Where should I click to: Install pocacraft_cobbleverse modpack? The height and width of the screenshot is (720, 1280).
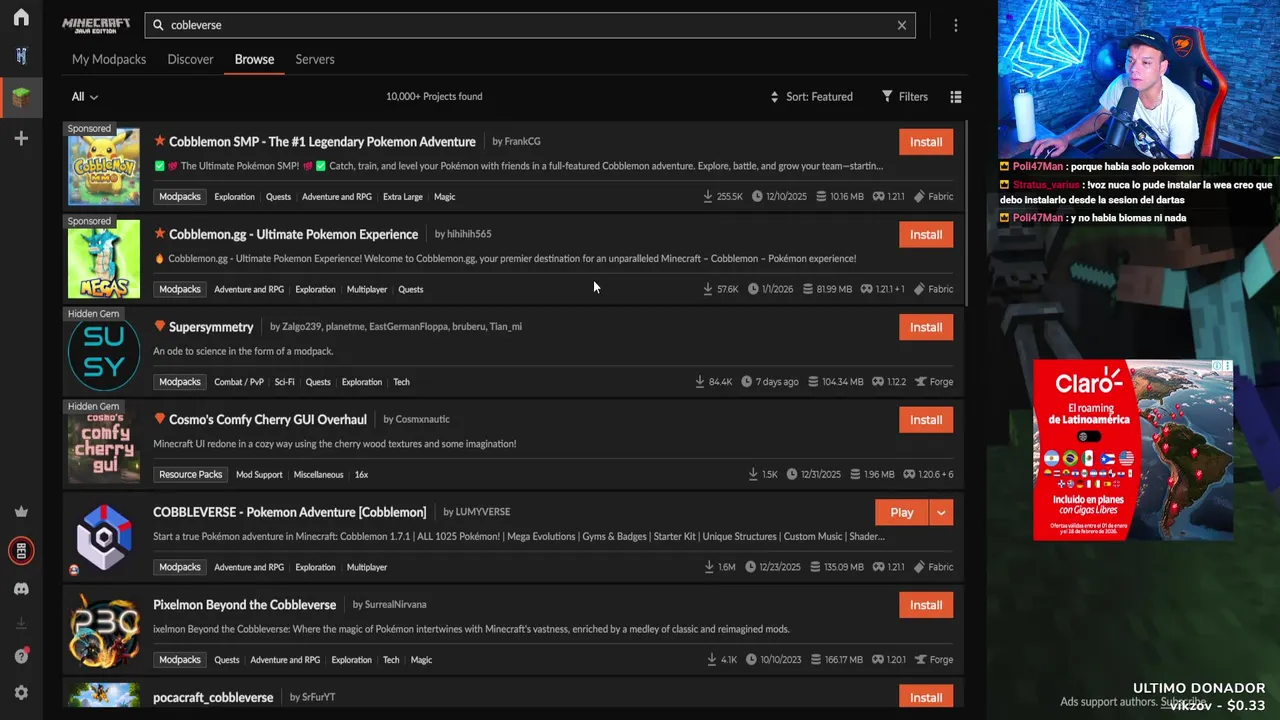(926, 697)
